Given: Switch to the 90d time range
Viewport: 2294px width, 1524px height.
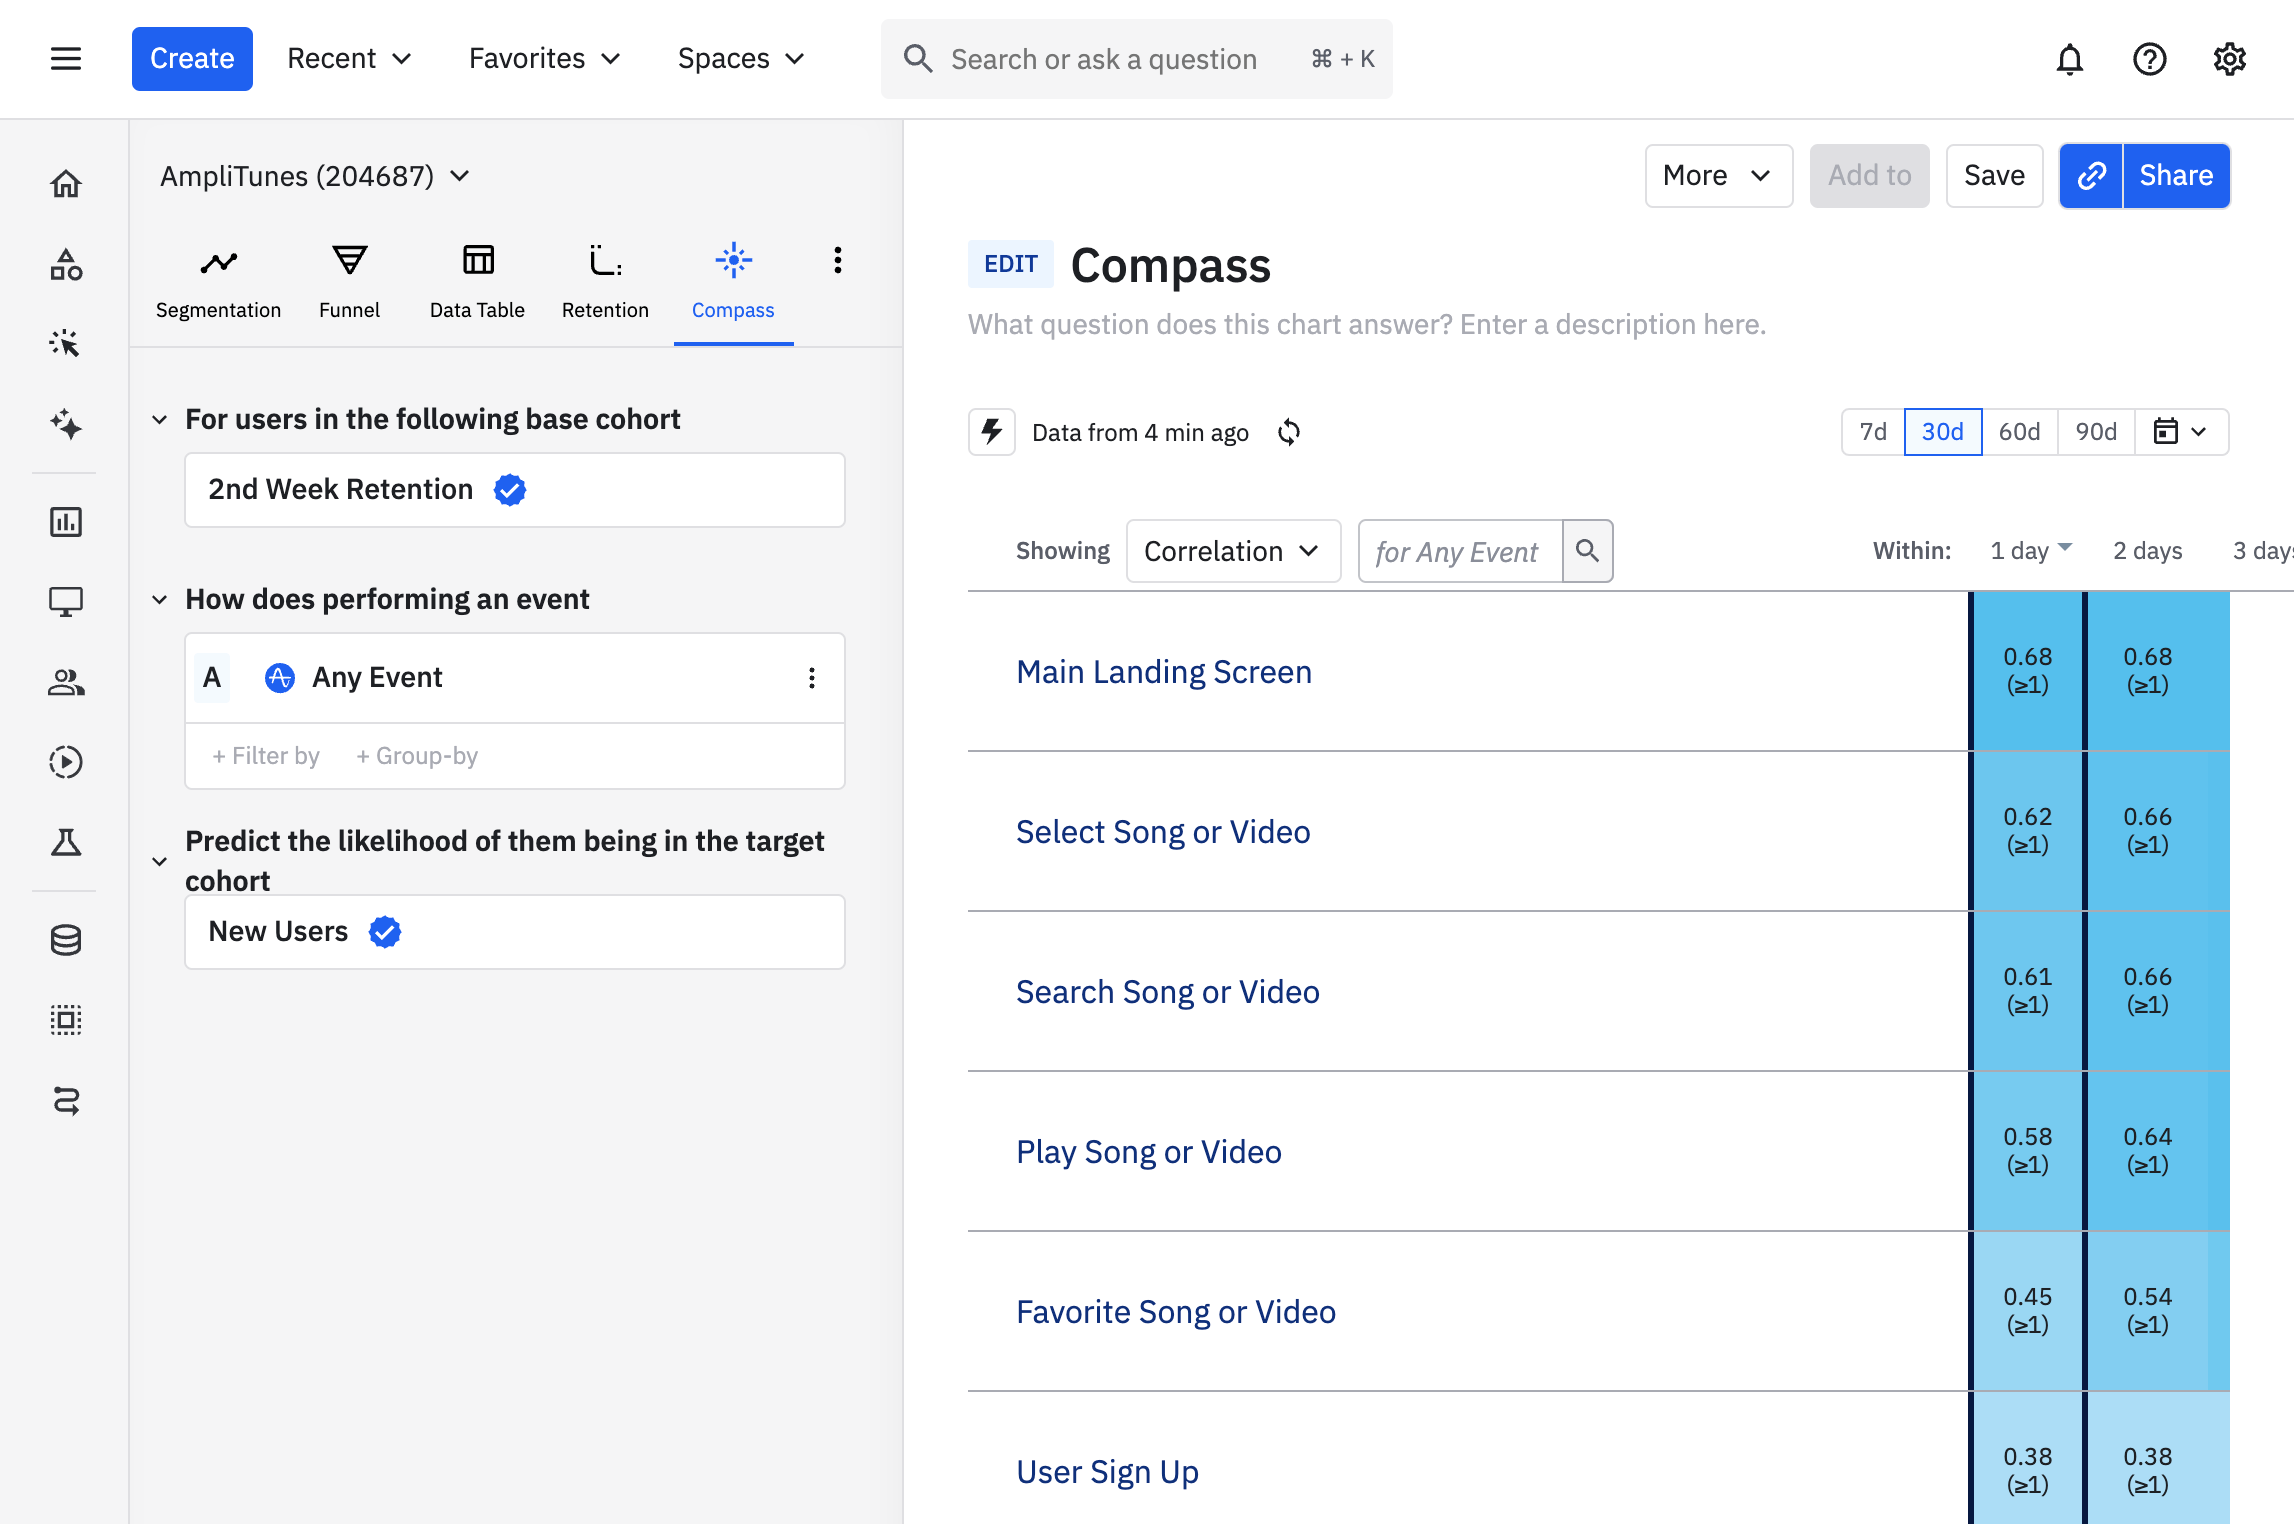Looking at the screenshot, I should 2095,432.
